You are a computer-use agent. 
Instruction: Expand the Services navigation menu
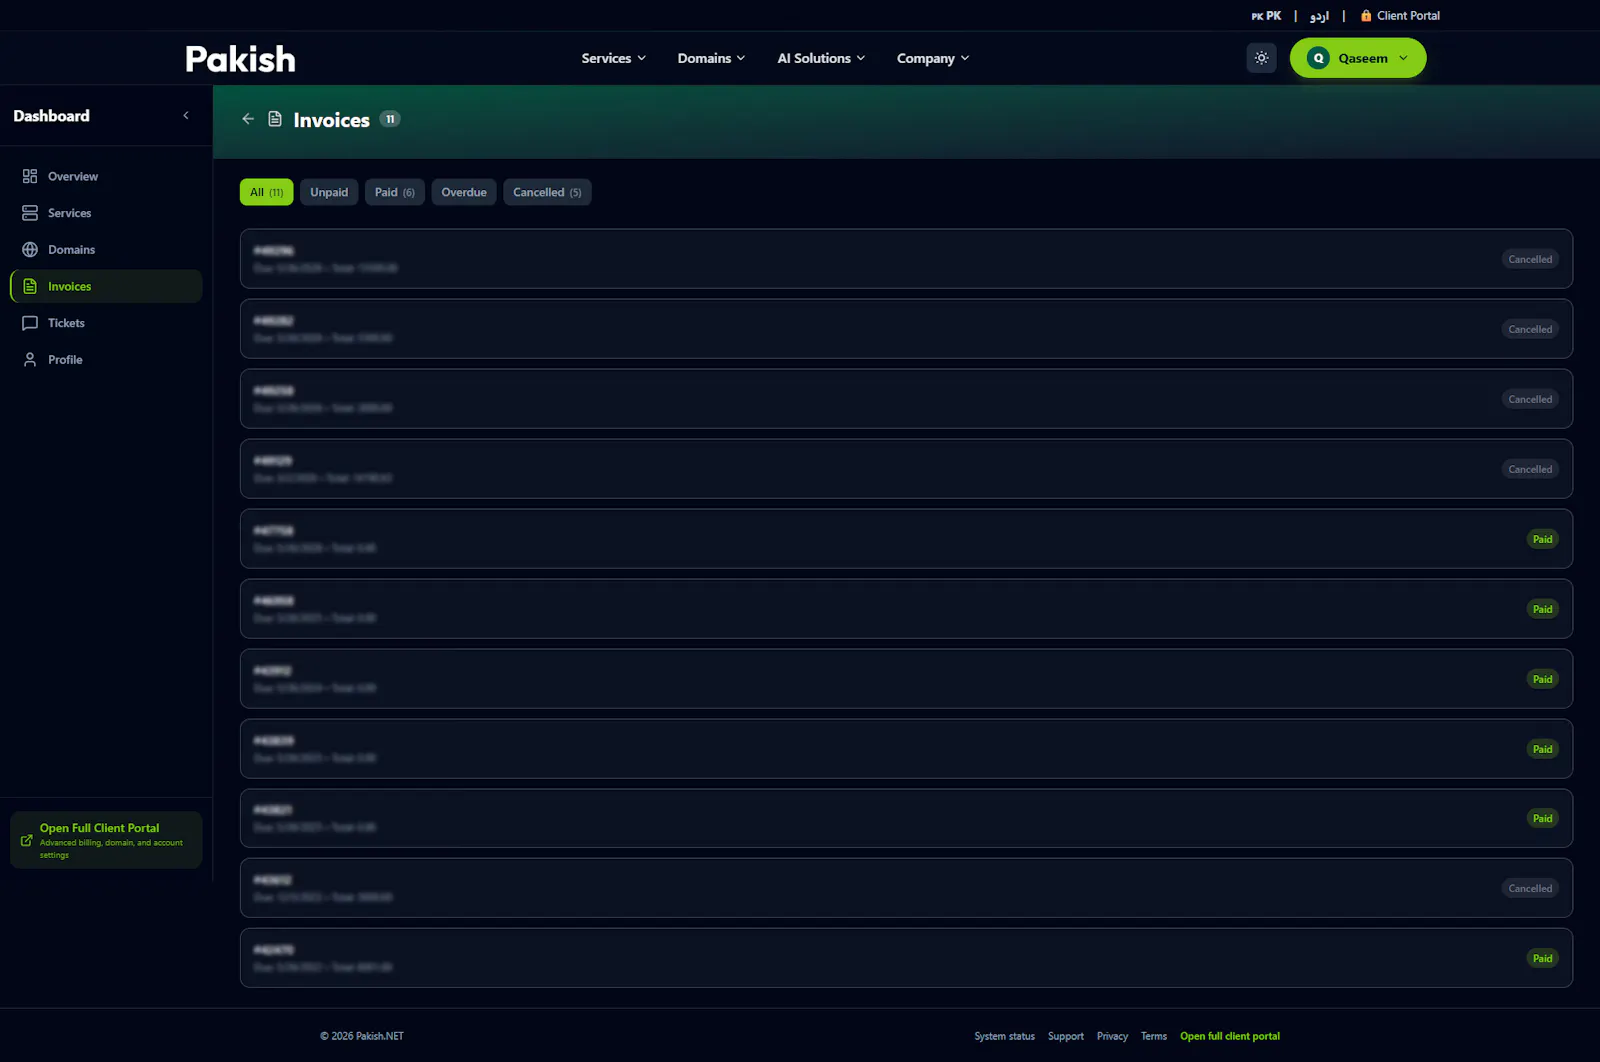[613, 58]
